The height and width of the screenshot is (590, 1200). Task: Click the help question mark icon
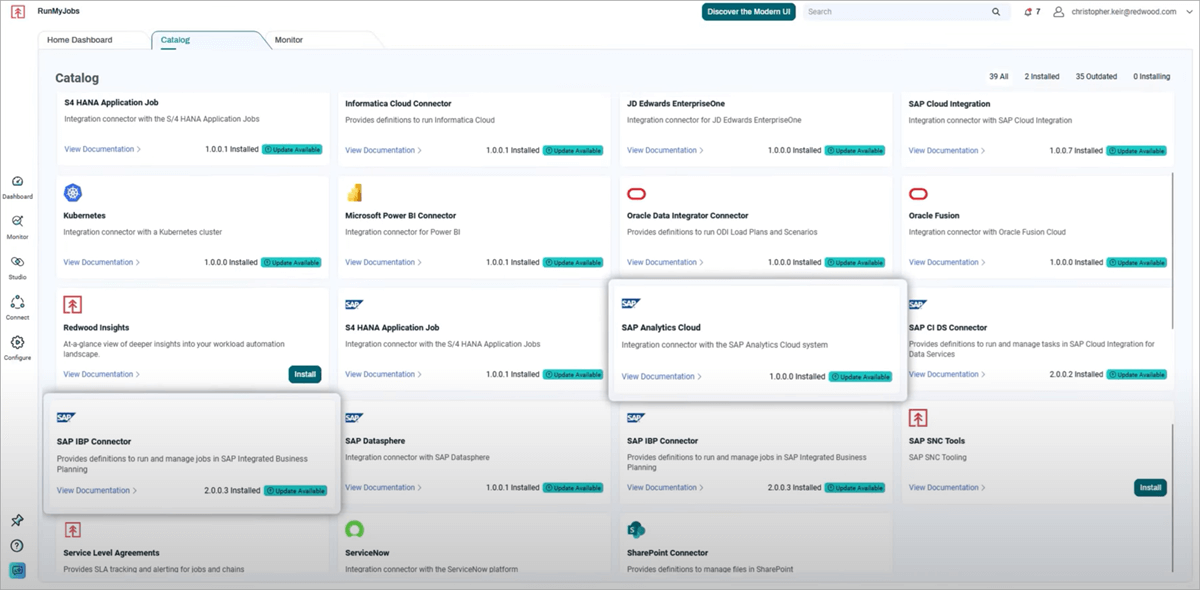tap(18, 545)
